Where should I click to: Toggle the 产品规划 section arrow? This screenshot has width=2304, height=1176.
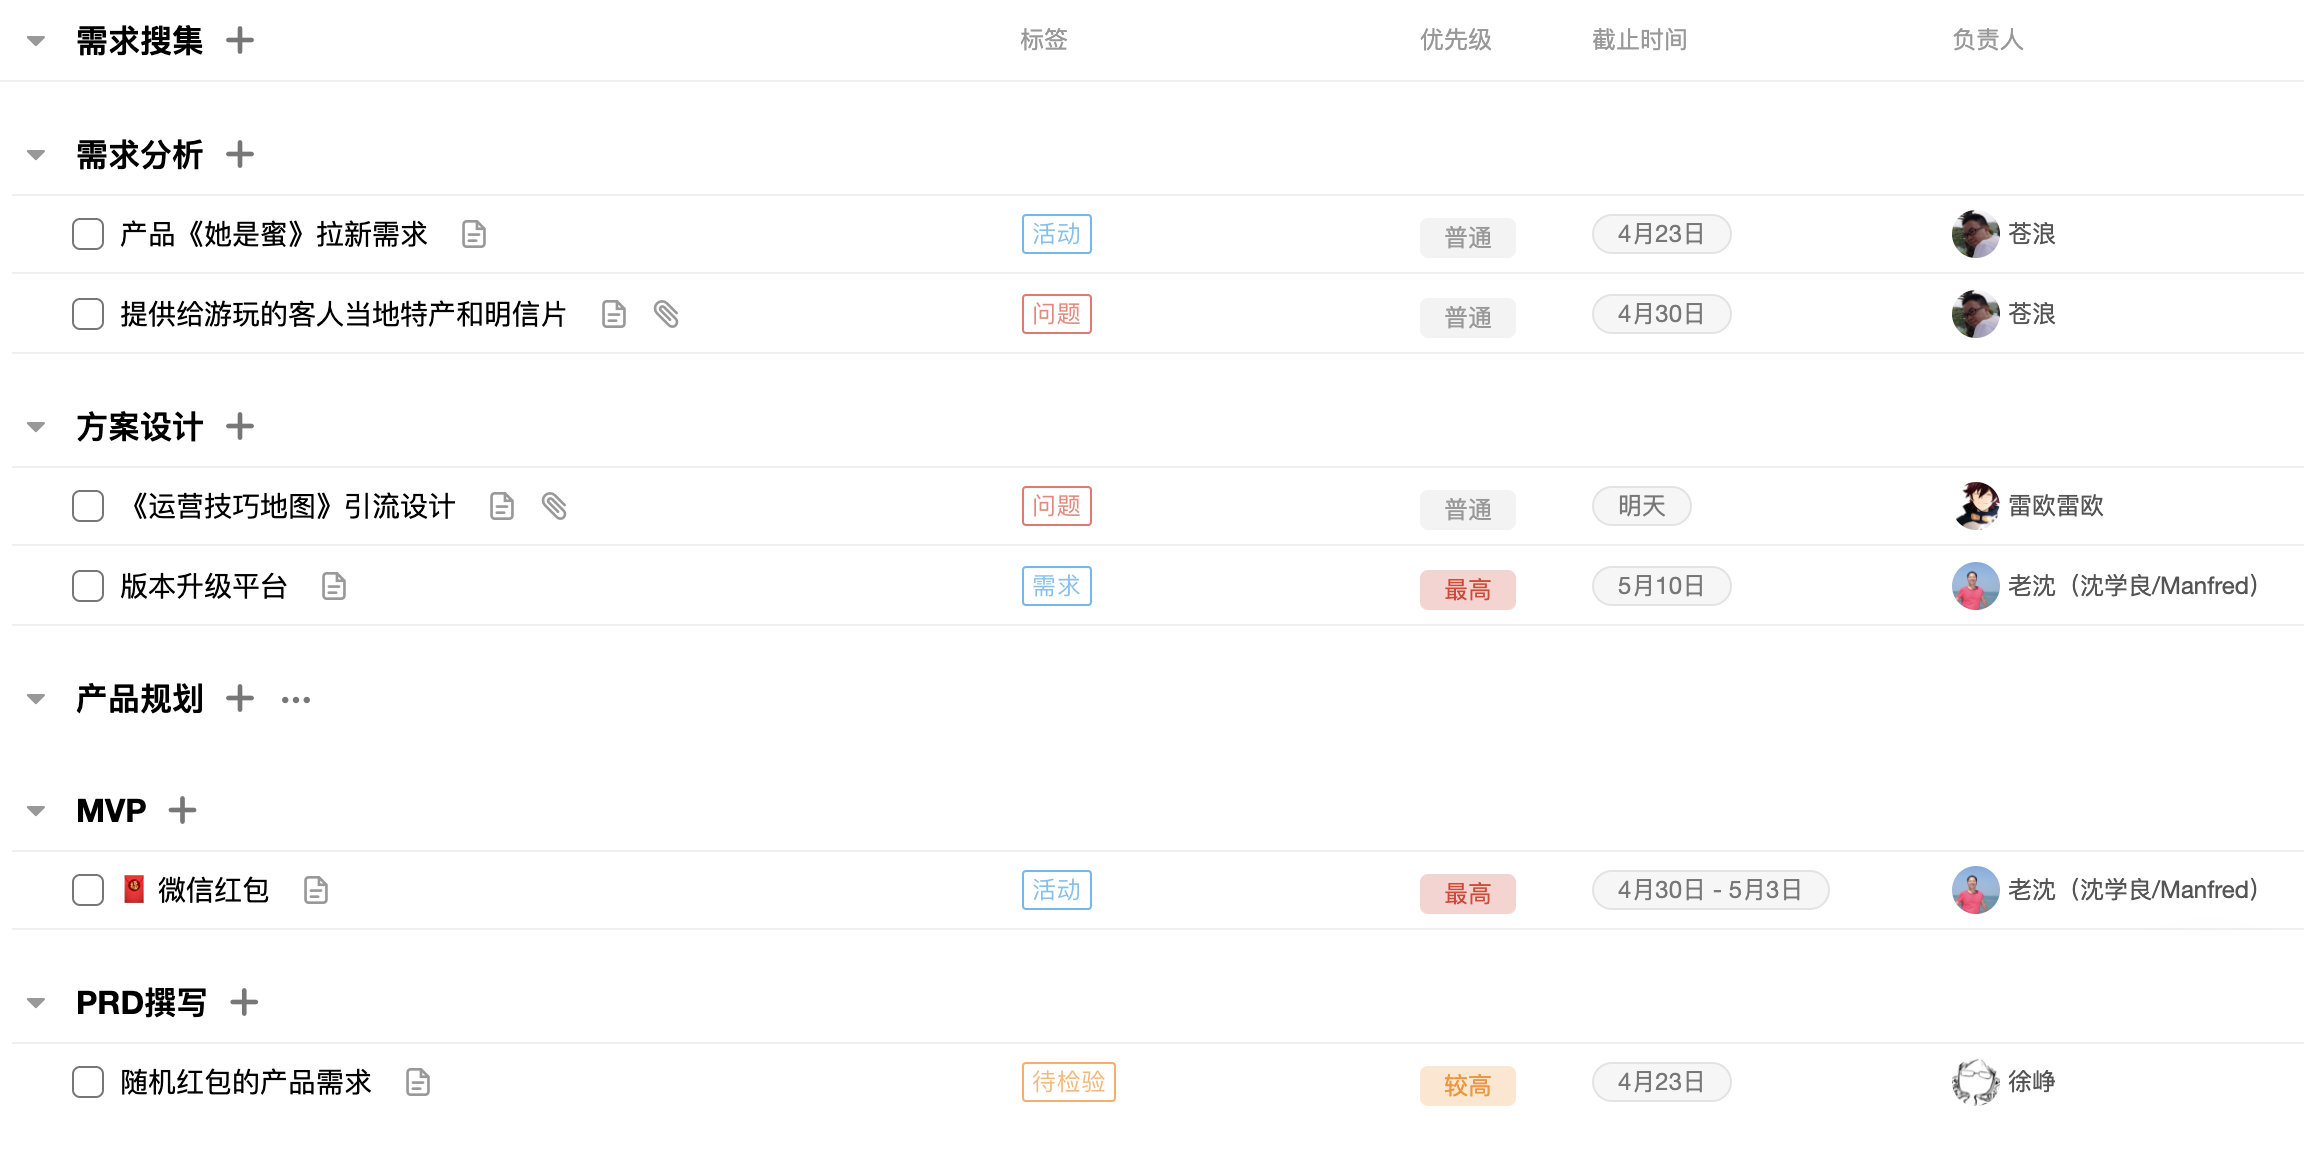click(36, 699)
